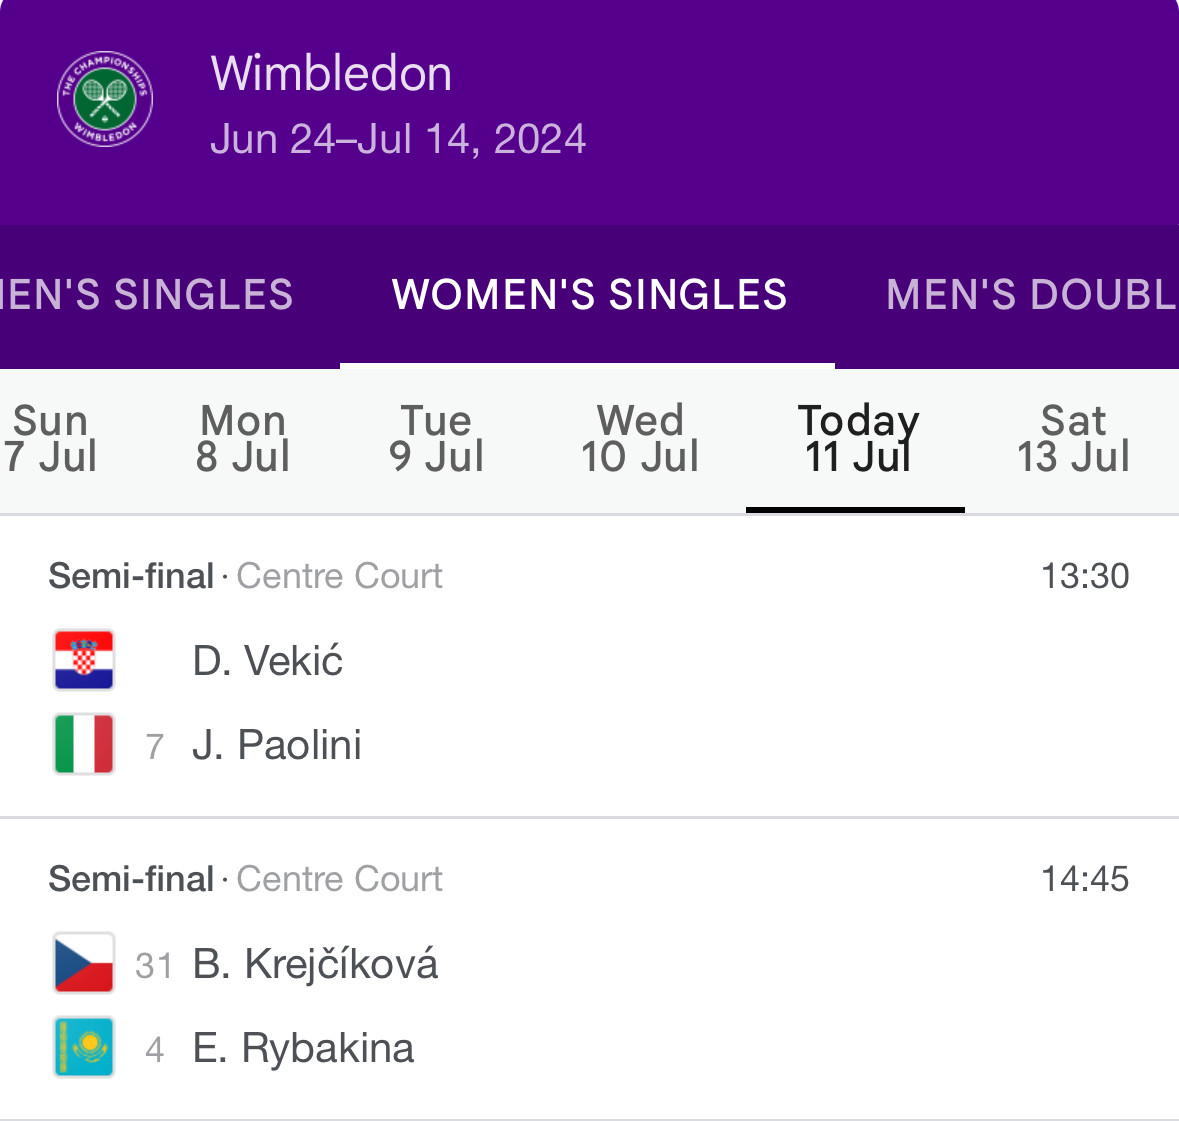Open player B. Krejčíková
This screenshot has height=1121, width=1179.
[x=315, y=964]
